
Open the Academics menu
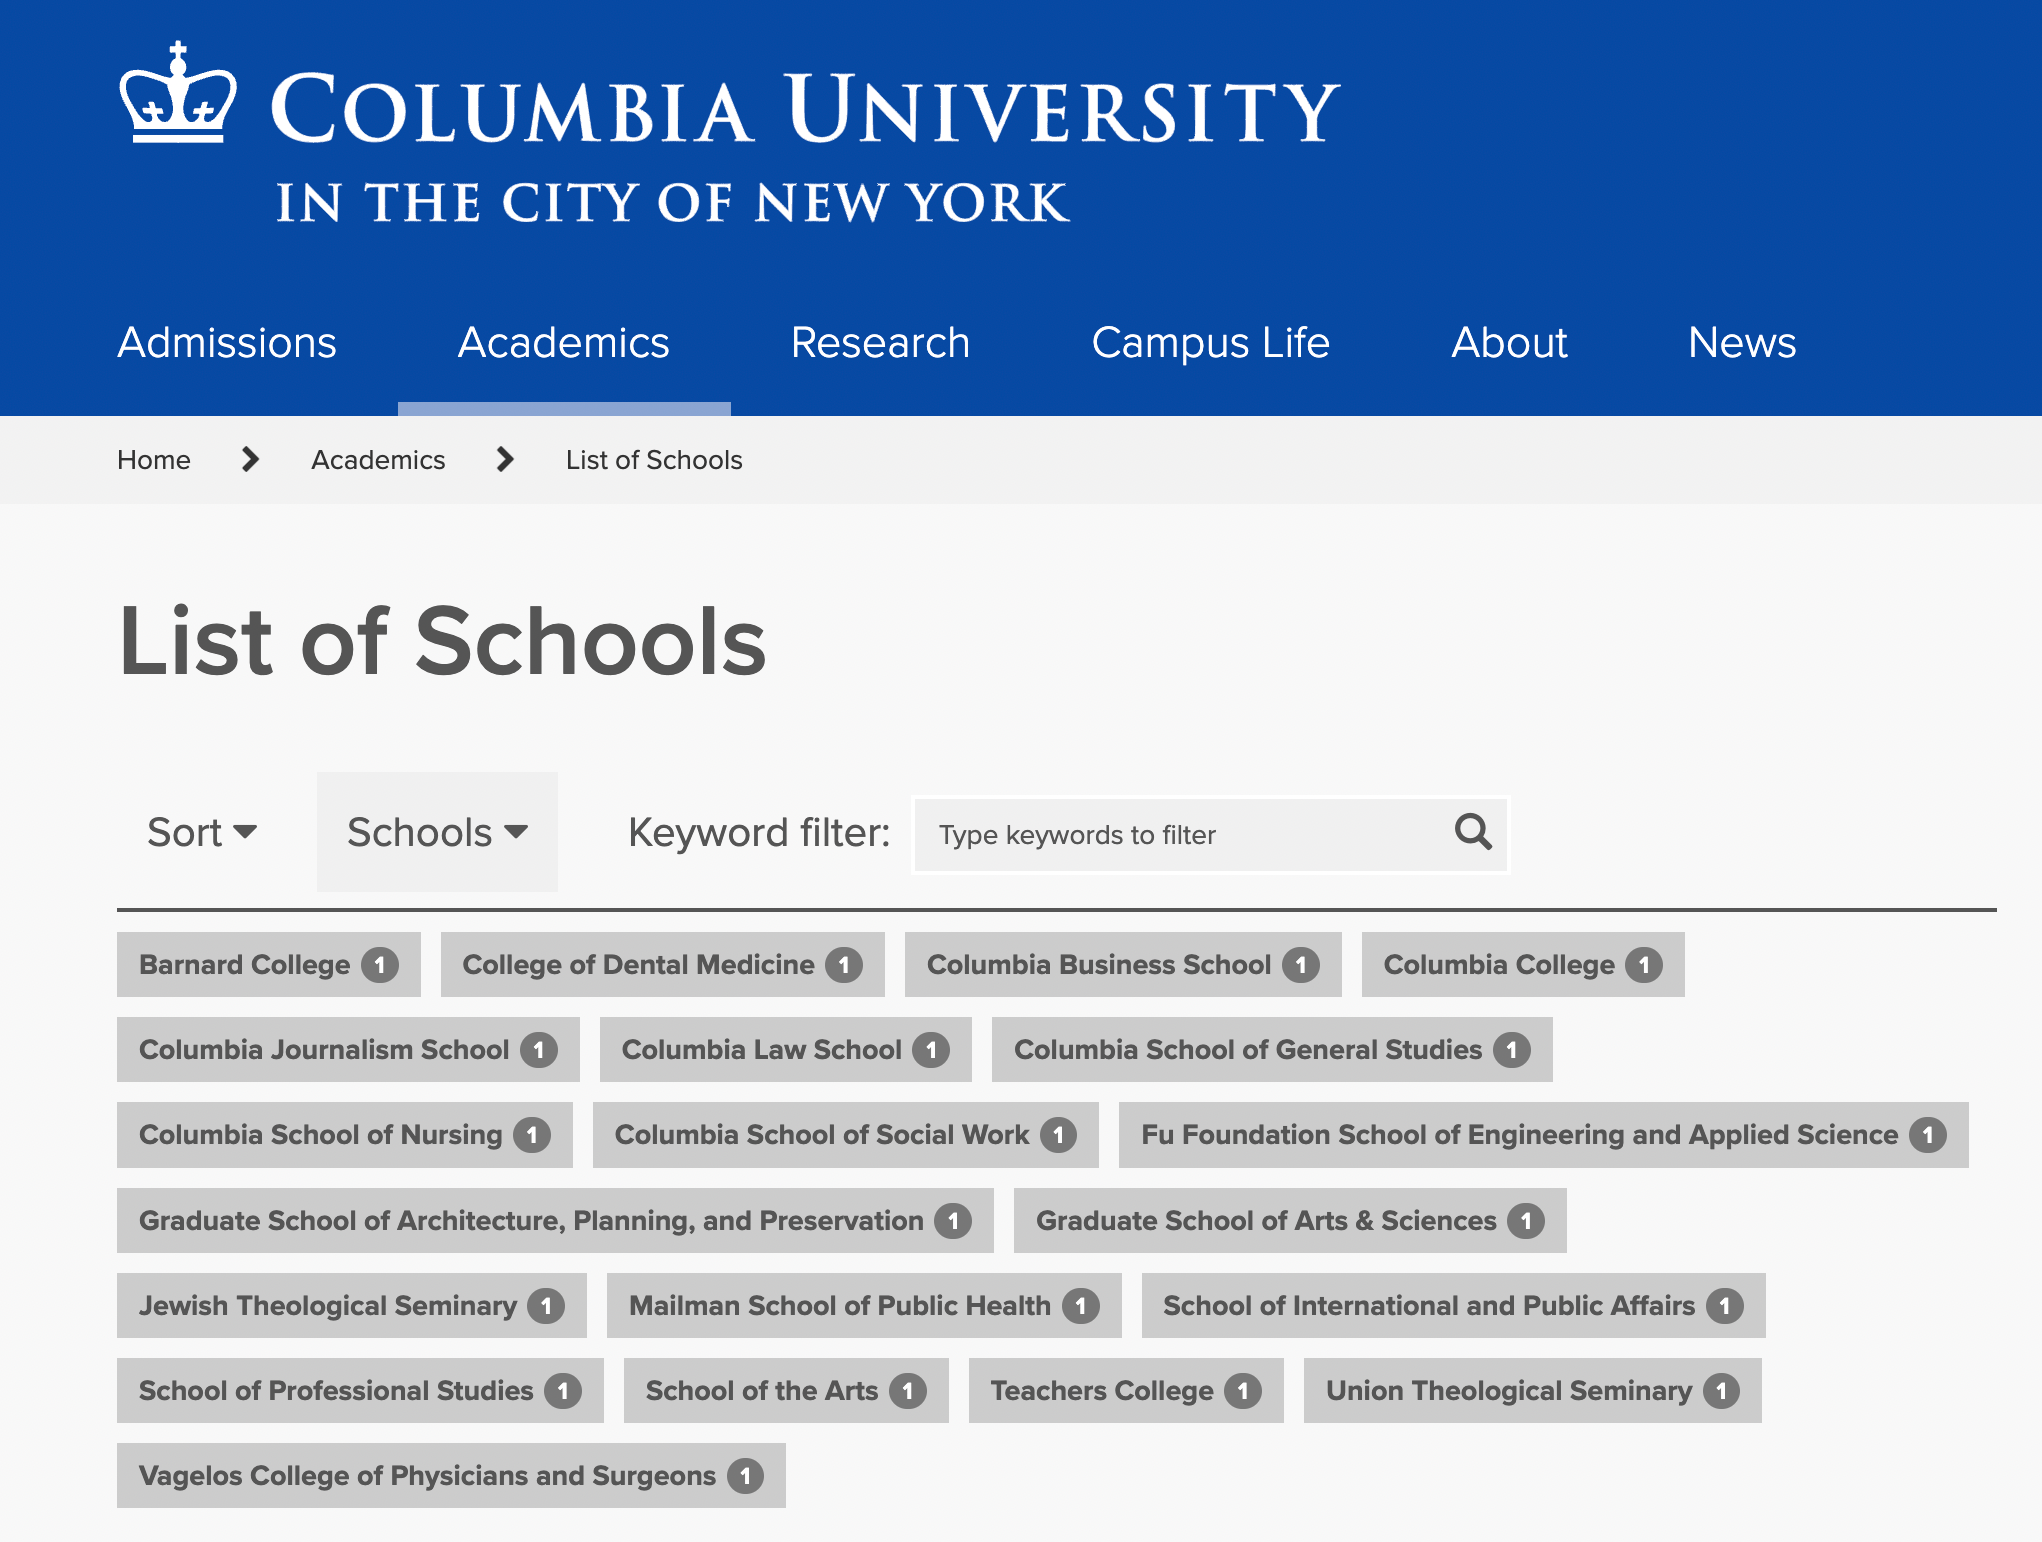click(564, 343)
